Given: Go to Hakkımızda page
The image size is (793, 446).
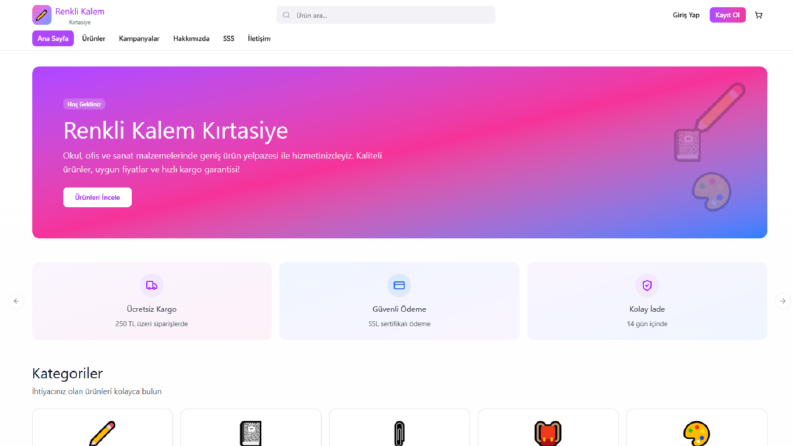Looking at the screenshot, I should (x=191, y=38).
